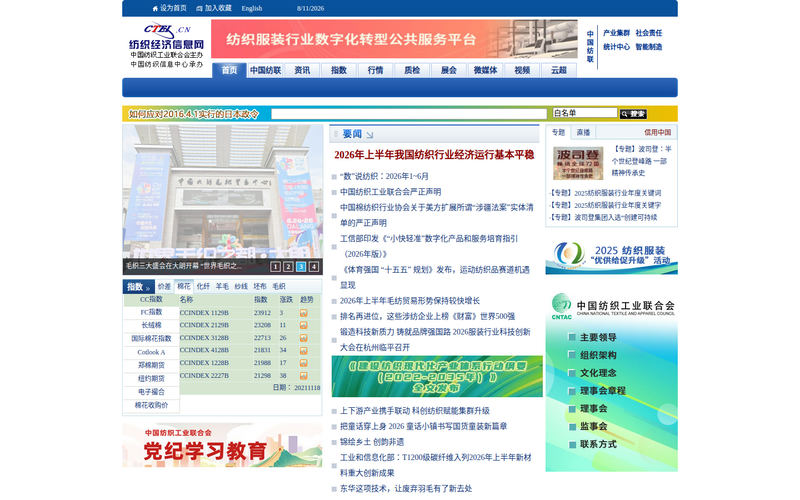The width and height of the screenshot is (800, 500).
Task: Select FC指数 in cotton index list
Action: 151,312
